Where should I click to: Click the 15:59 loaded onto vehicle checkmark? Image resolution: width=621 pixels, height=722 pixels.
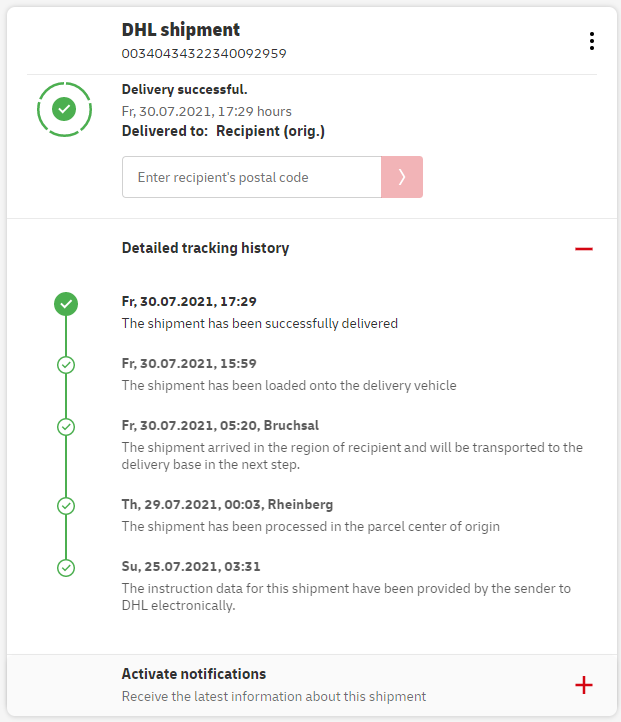66,365
